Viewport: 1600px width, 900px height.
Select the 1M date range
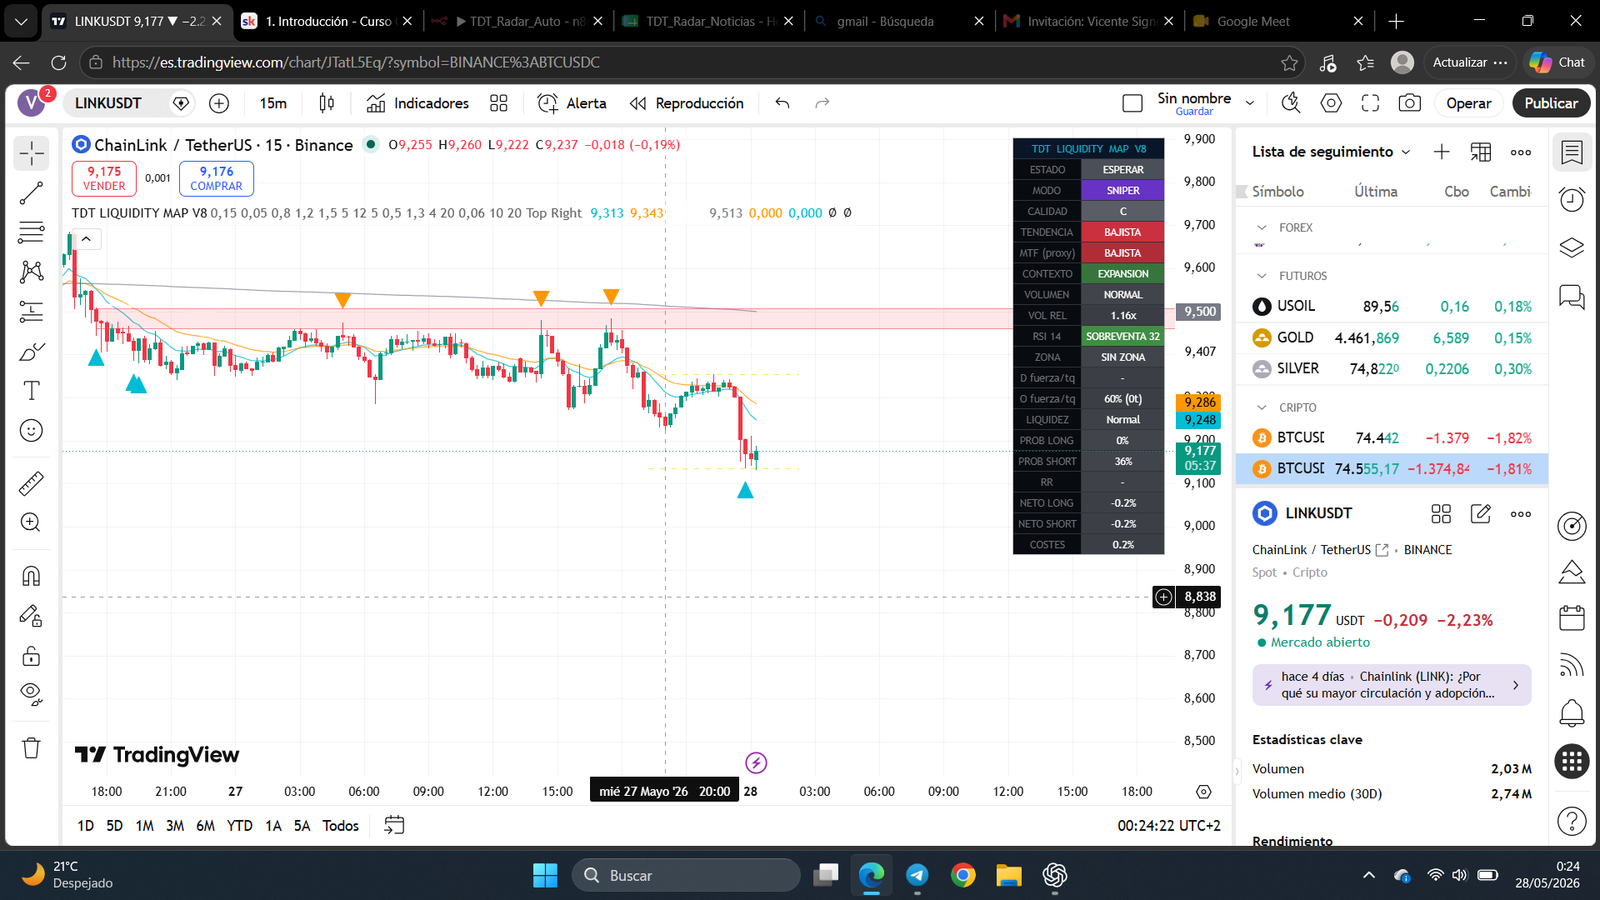[x=144, y=826]
